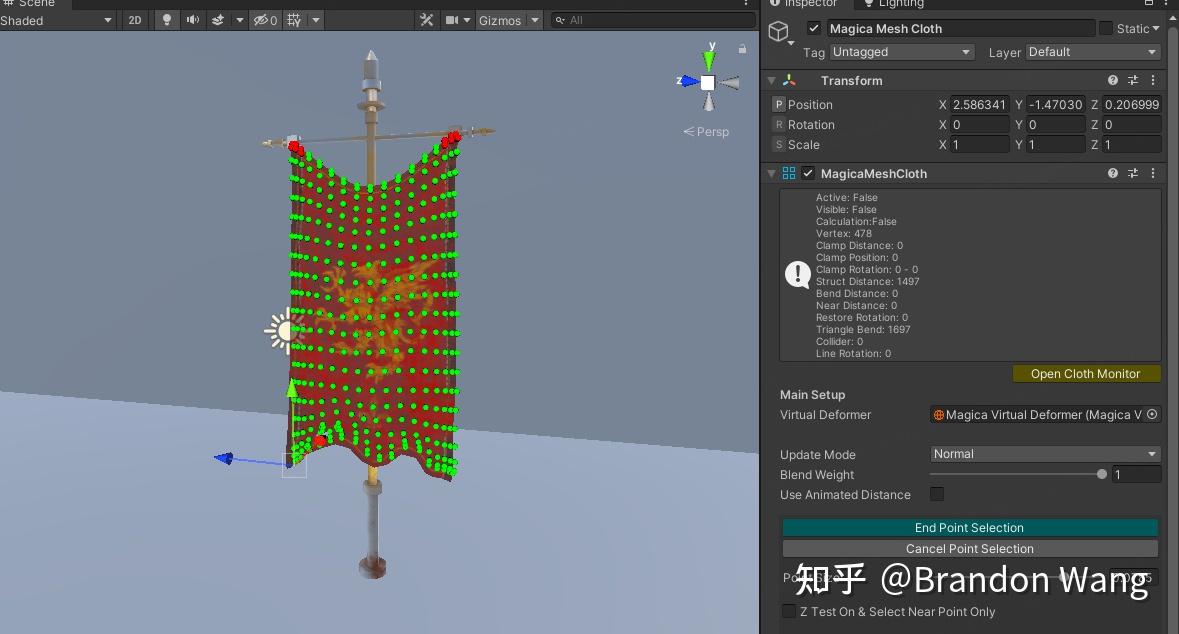Click the Blend Weight slider handle
This screenshot has width=1179, height=634.
(x=1102, y=475)
